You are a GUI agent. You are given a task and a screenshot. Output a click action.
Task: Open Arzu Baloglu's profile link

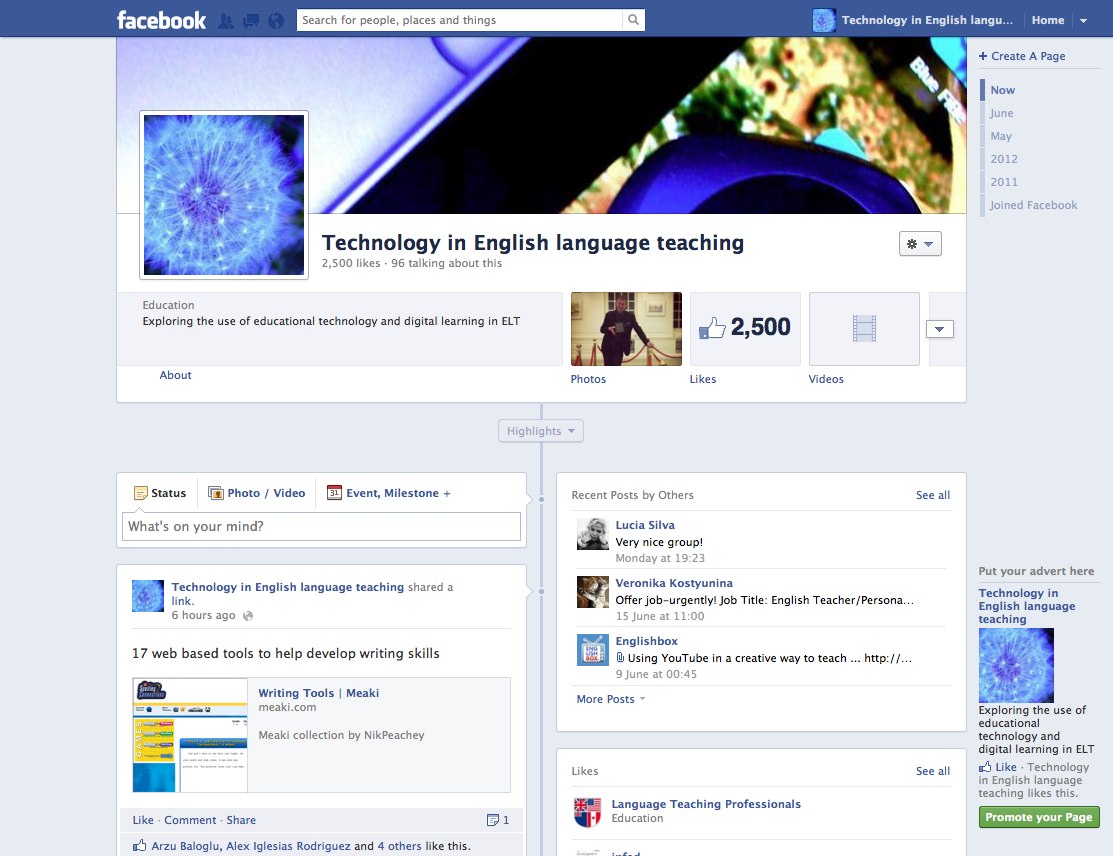click(x=185, y=846)
